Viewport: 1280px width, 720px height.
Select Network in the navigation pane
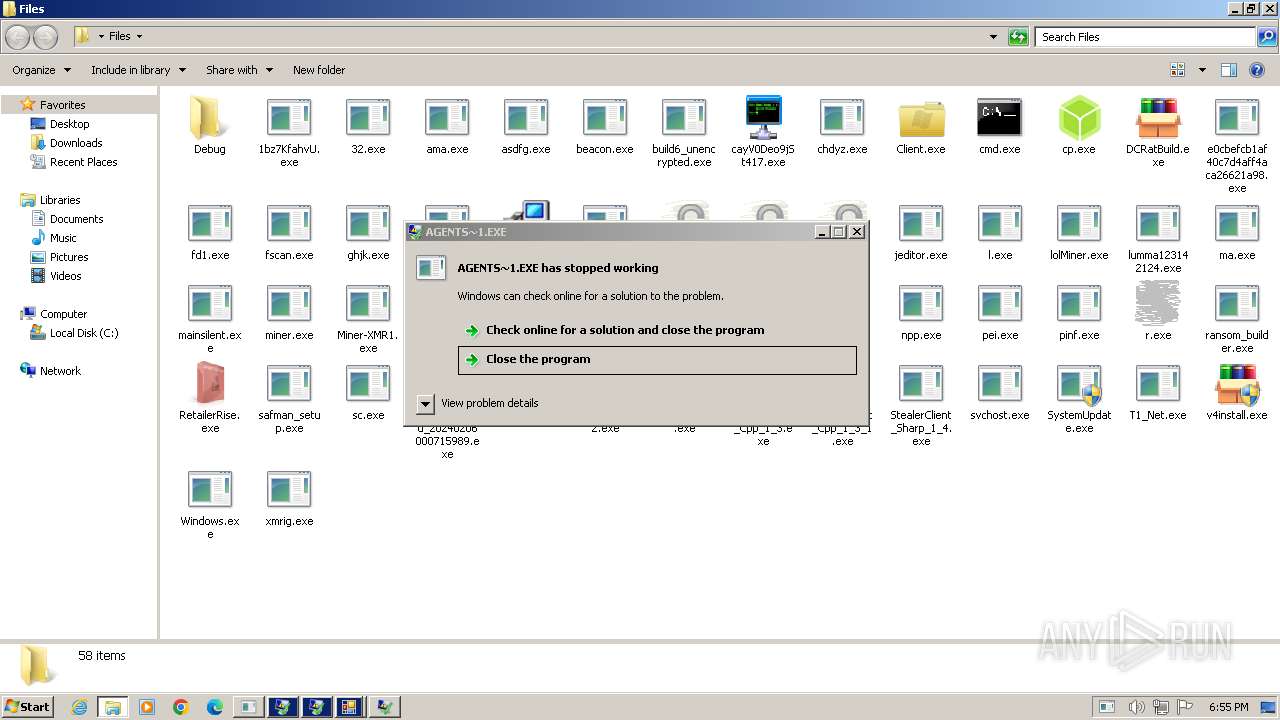pyautogui.click(x=60, y=371)
